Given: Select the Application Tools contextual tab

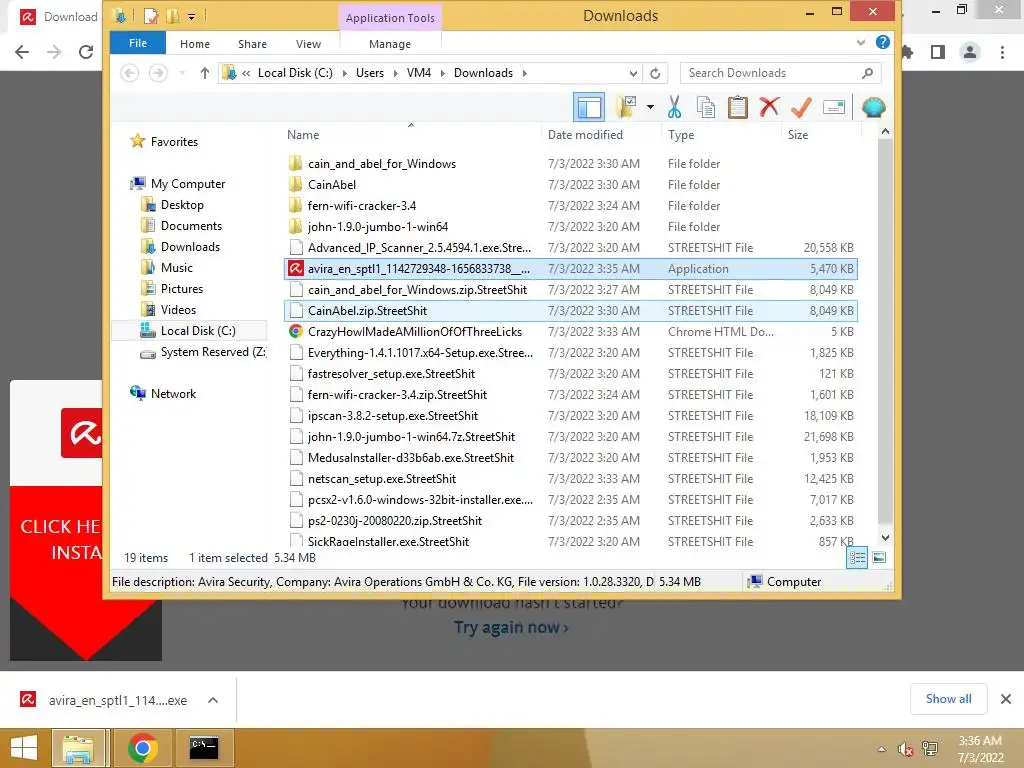Looking at the screenshot, I should [390, 18].
